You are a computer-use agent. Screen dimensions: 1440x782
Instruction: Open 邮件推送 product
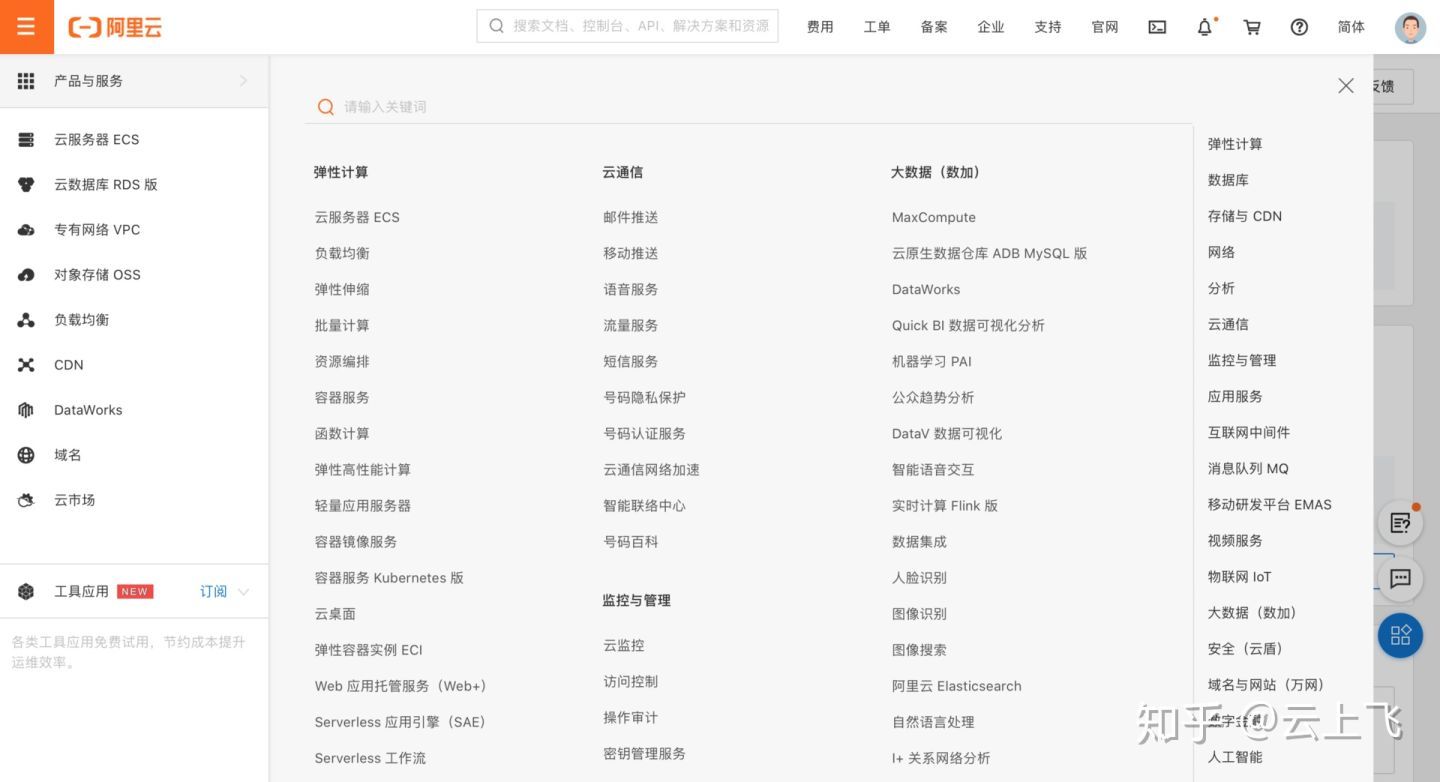pos(630,217)
